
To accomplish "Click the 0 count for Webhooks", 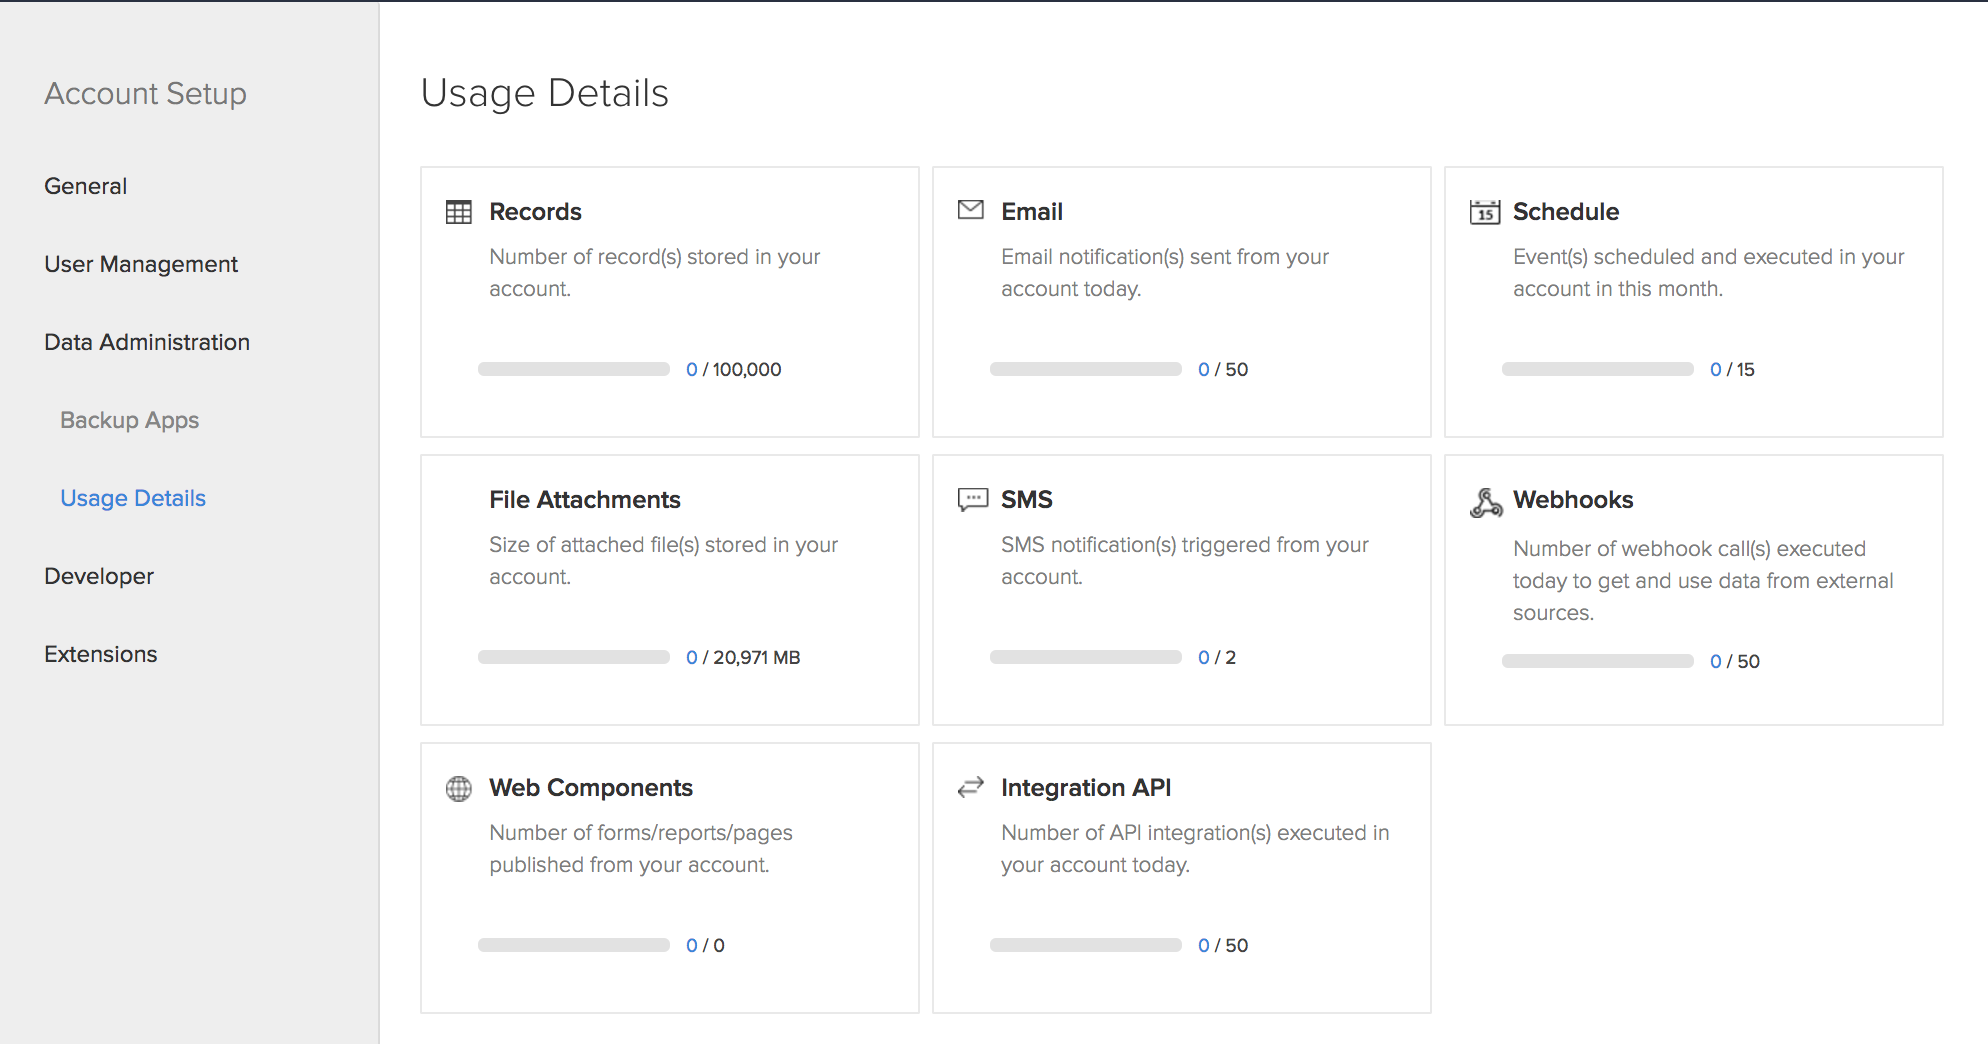I will click(x=1715, y=661).
